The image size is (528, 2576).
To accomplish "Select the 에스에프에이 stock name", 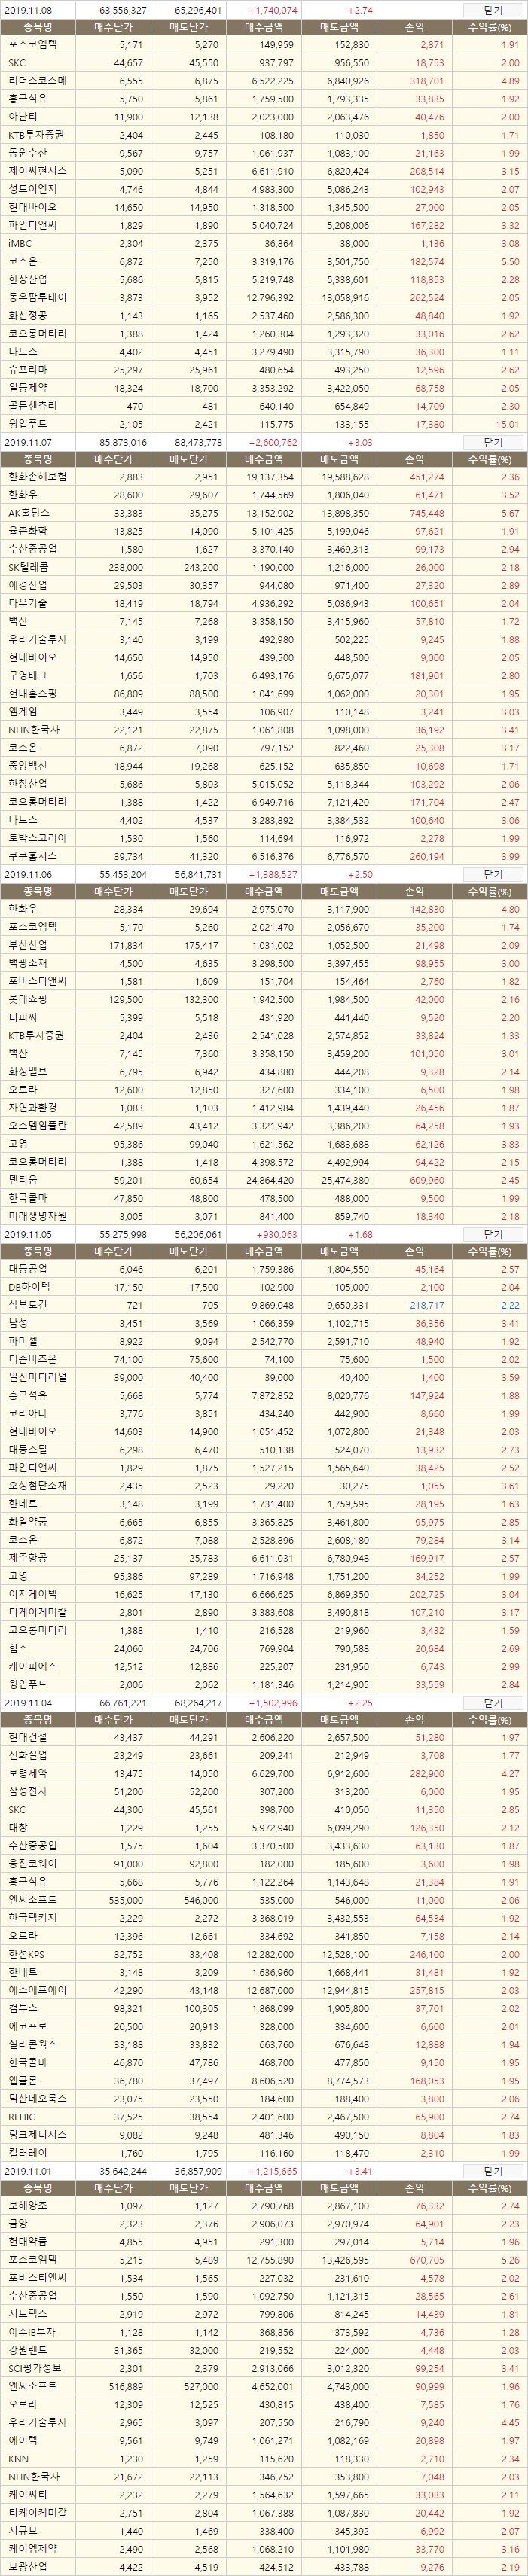I will click(38, 1990).
